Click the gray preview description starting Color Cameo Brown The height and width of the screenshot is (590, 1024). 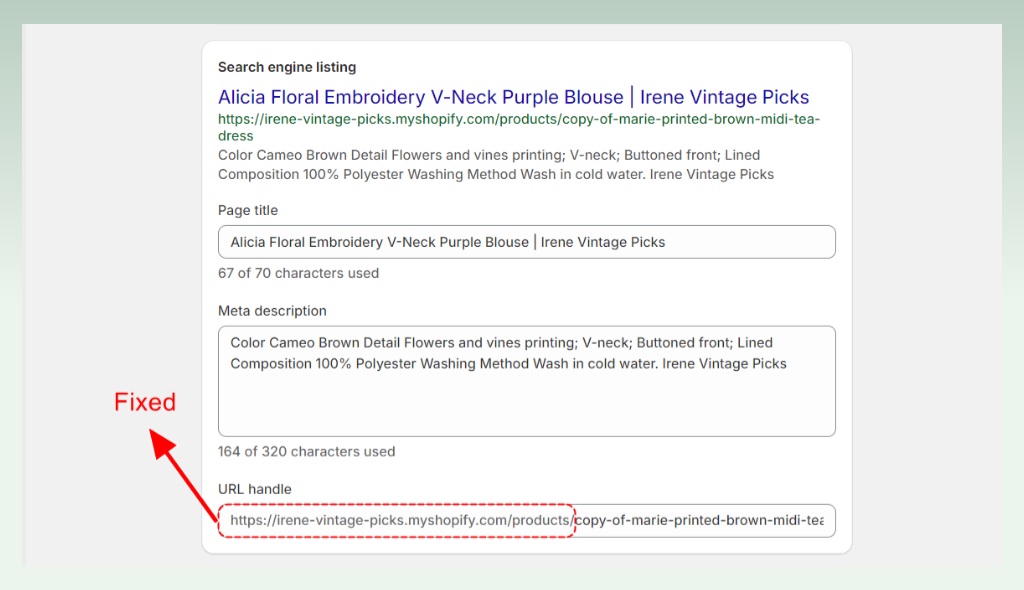(x=496, y=165)
